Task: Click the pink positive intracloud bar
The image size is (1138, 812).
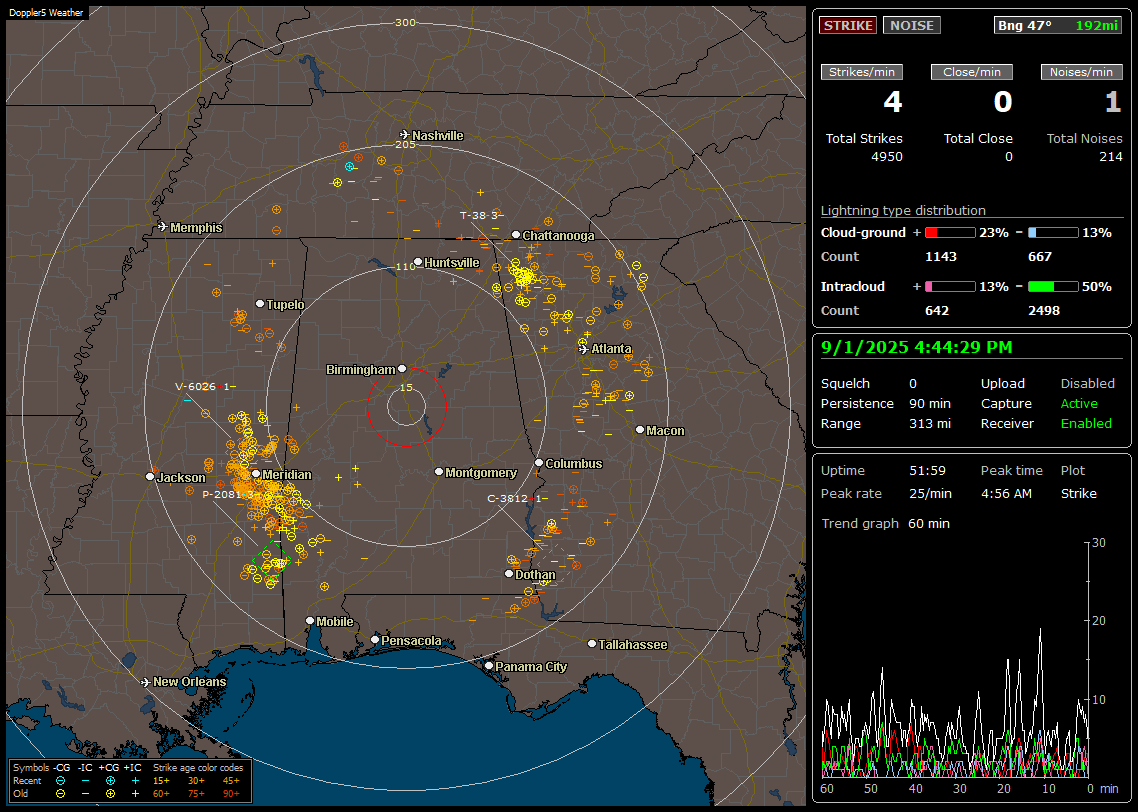Action: click(950, 287)
